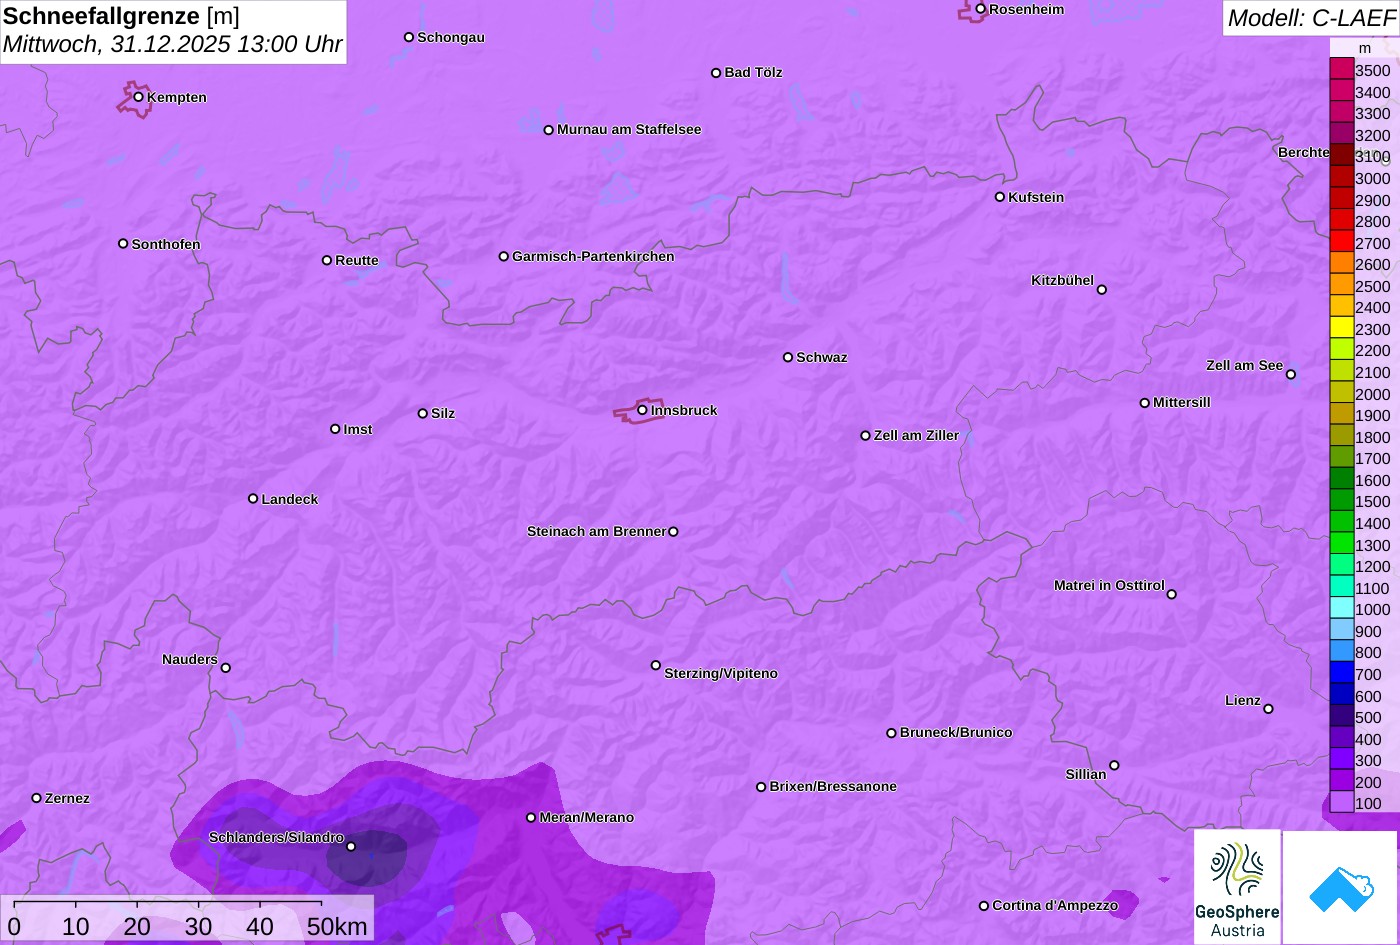Click the Lienz marker dot

(x=1268, y=709)
